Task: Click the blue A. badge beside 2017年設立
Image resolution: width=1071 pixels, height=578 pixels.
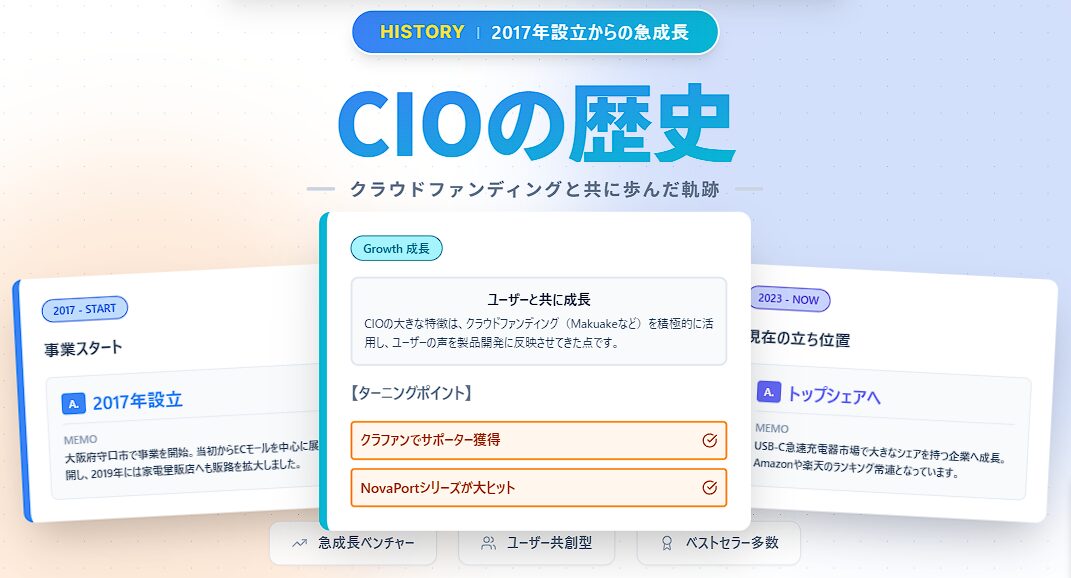Action: tap(73, 403)
